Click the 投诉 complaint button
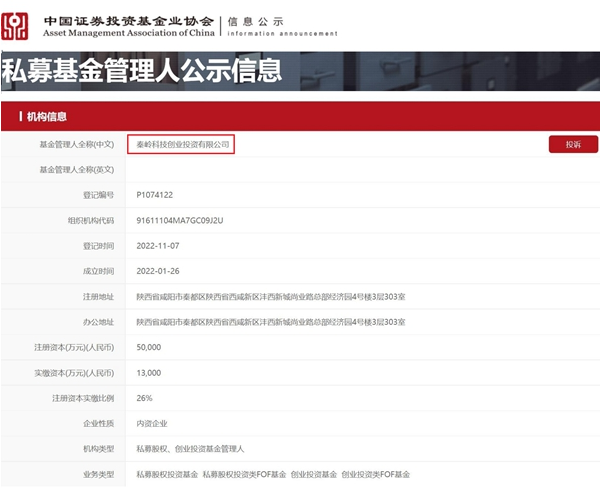Image resolution: width=600 pixels, height=492 pixels. (x=573, y=144)
